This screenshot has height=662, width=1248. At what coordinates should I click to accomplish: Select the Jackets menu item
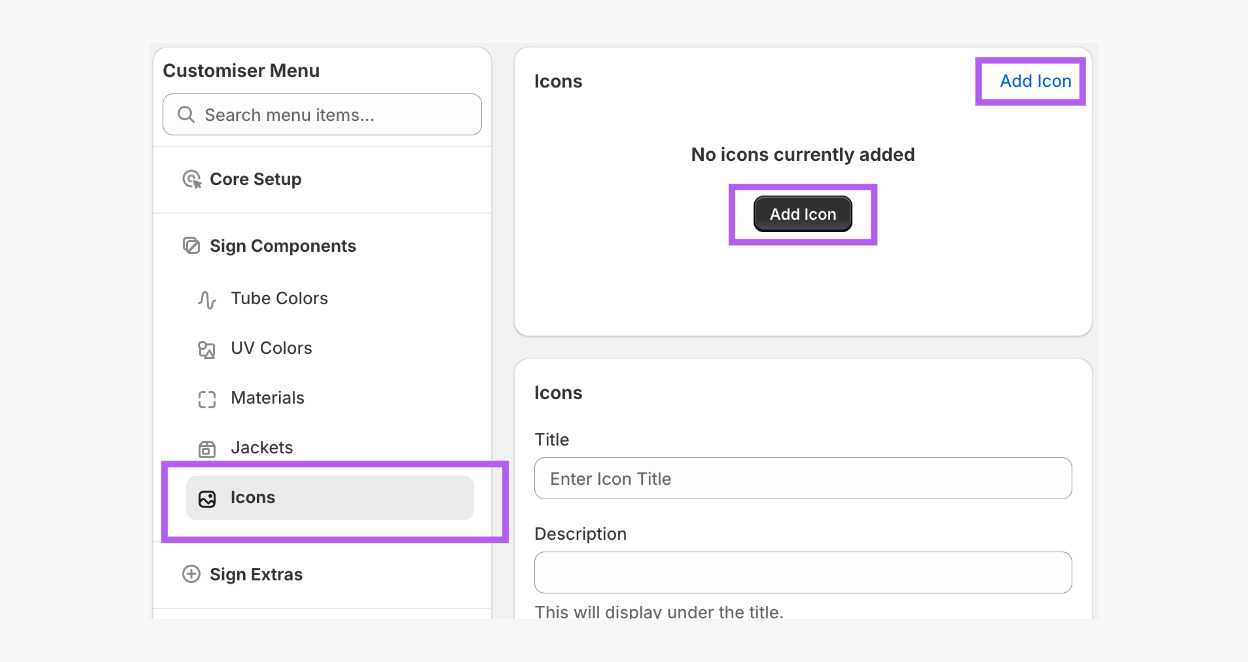(x=262, y=448)
